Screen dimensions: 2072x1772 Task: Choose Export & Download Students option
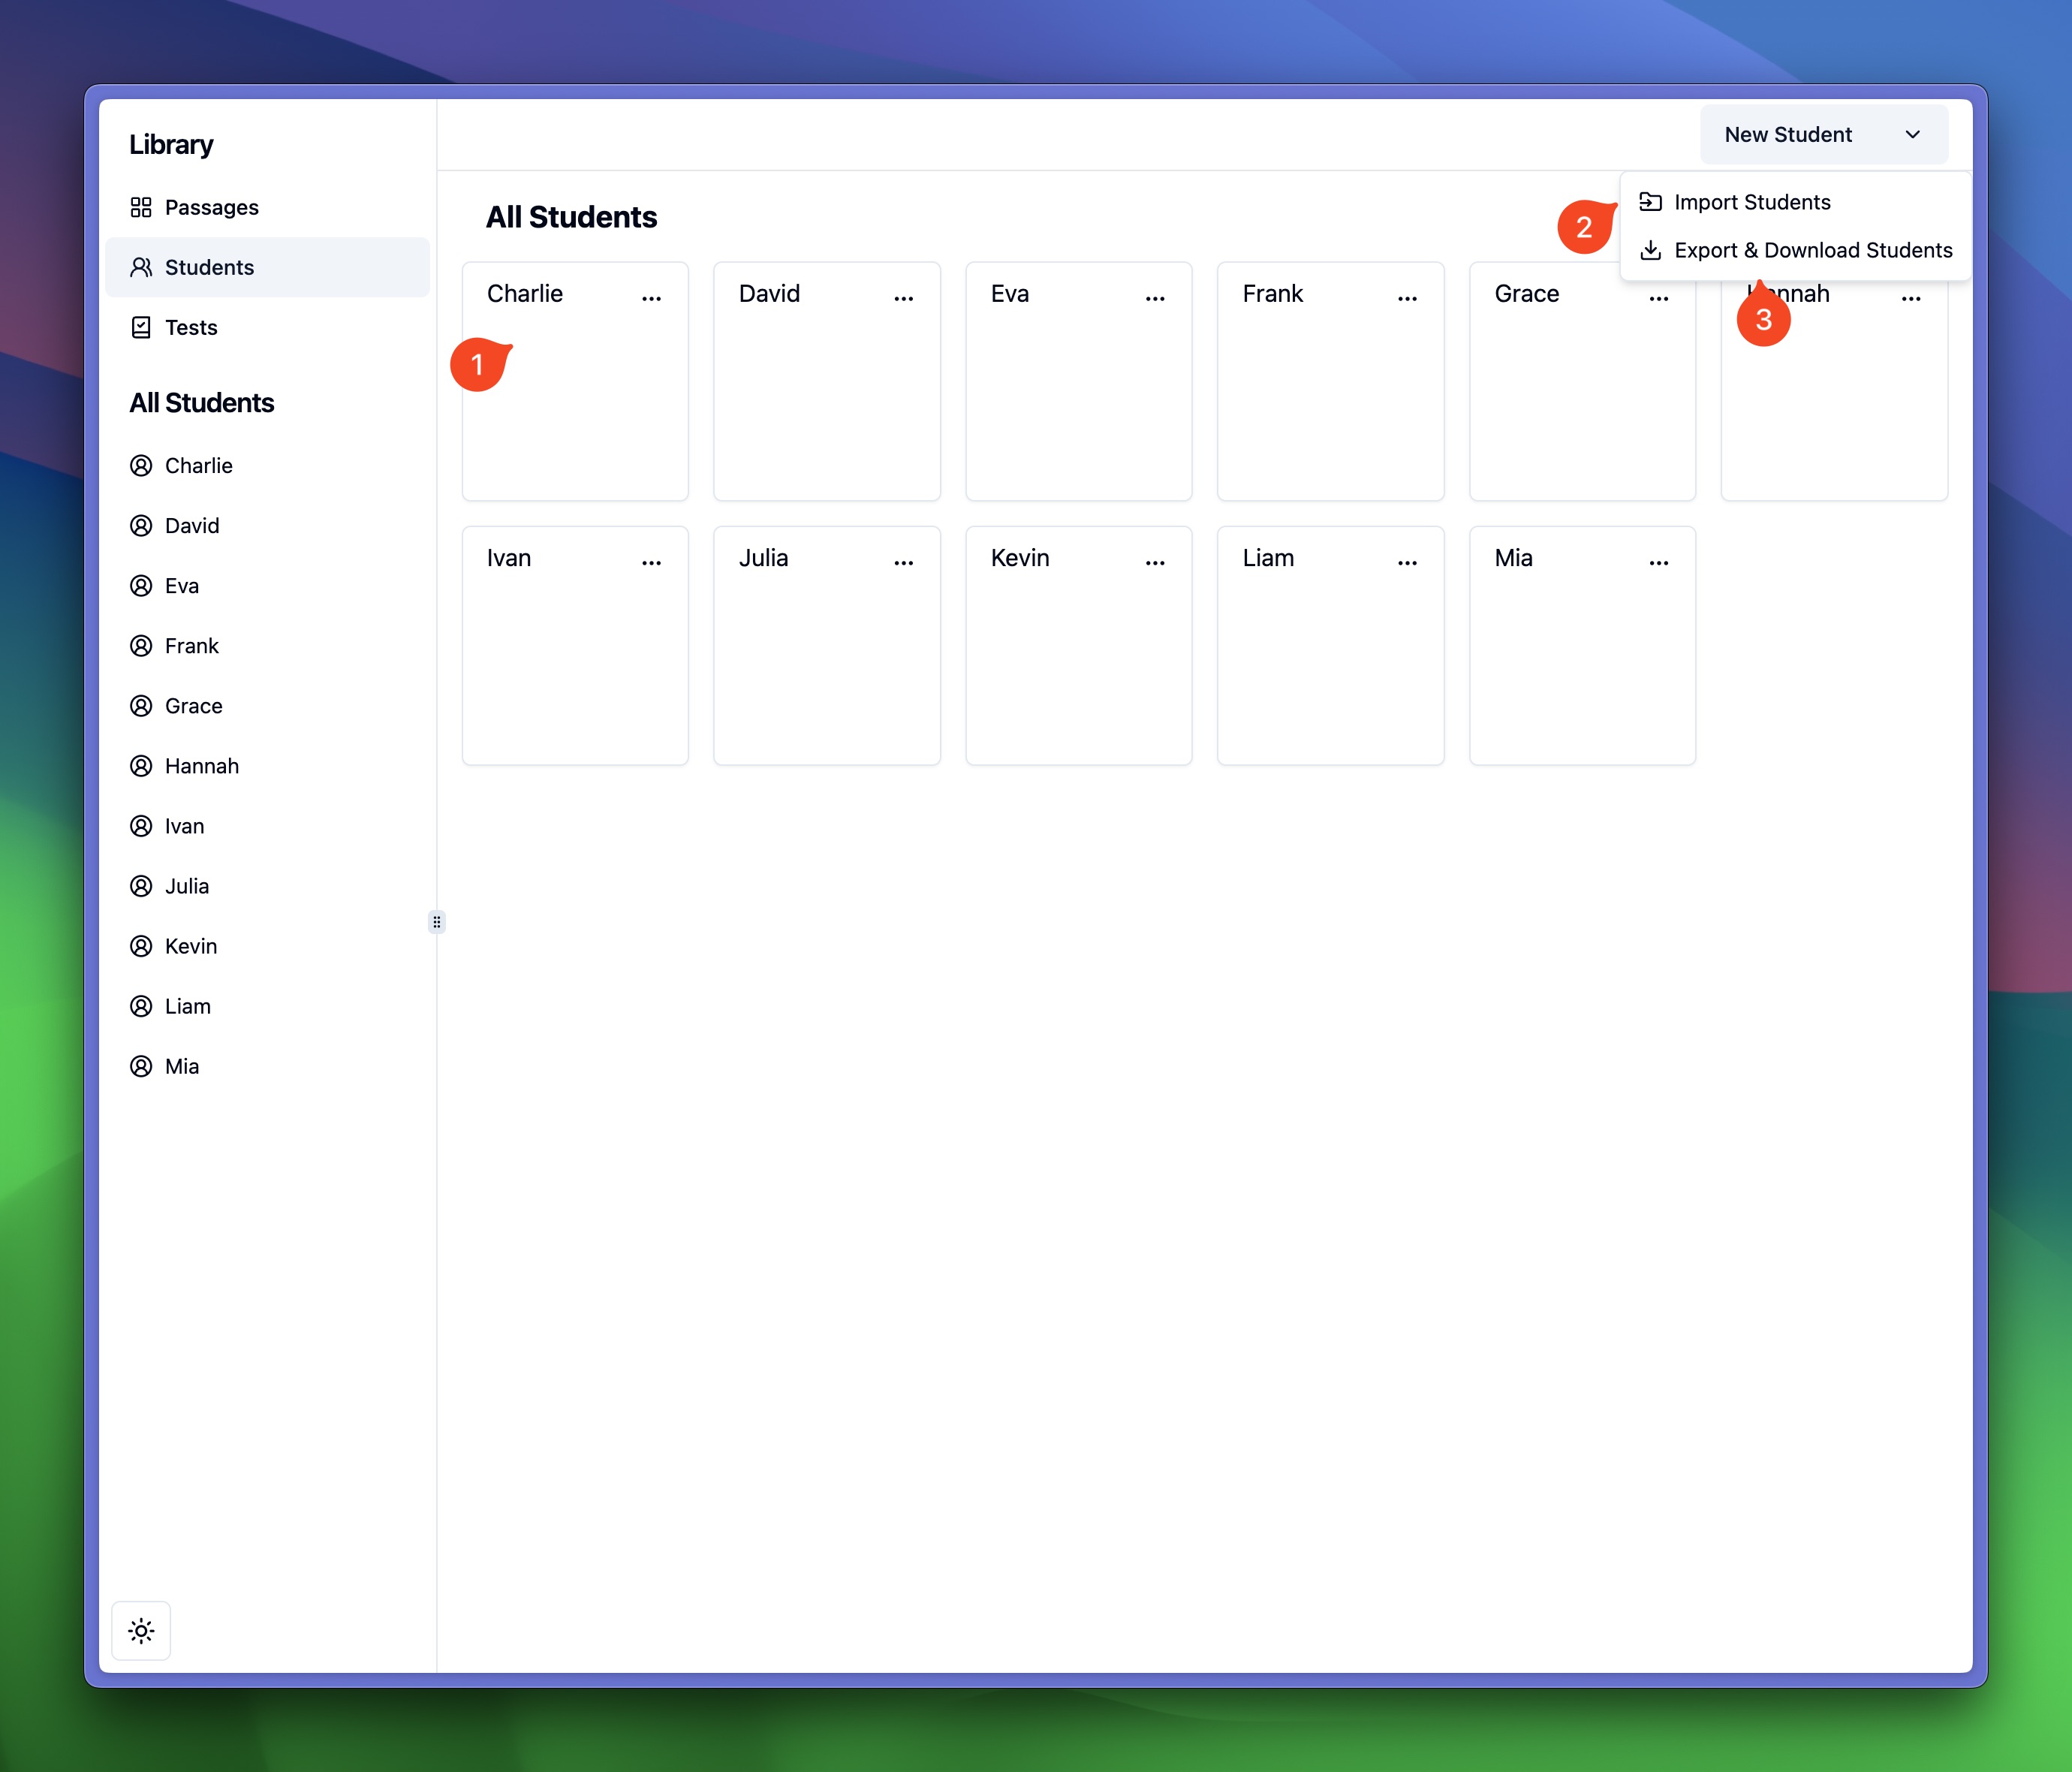coord(1812,250)
